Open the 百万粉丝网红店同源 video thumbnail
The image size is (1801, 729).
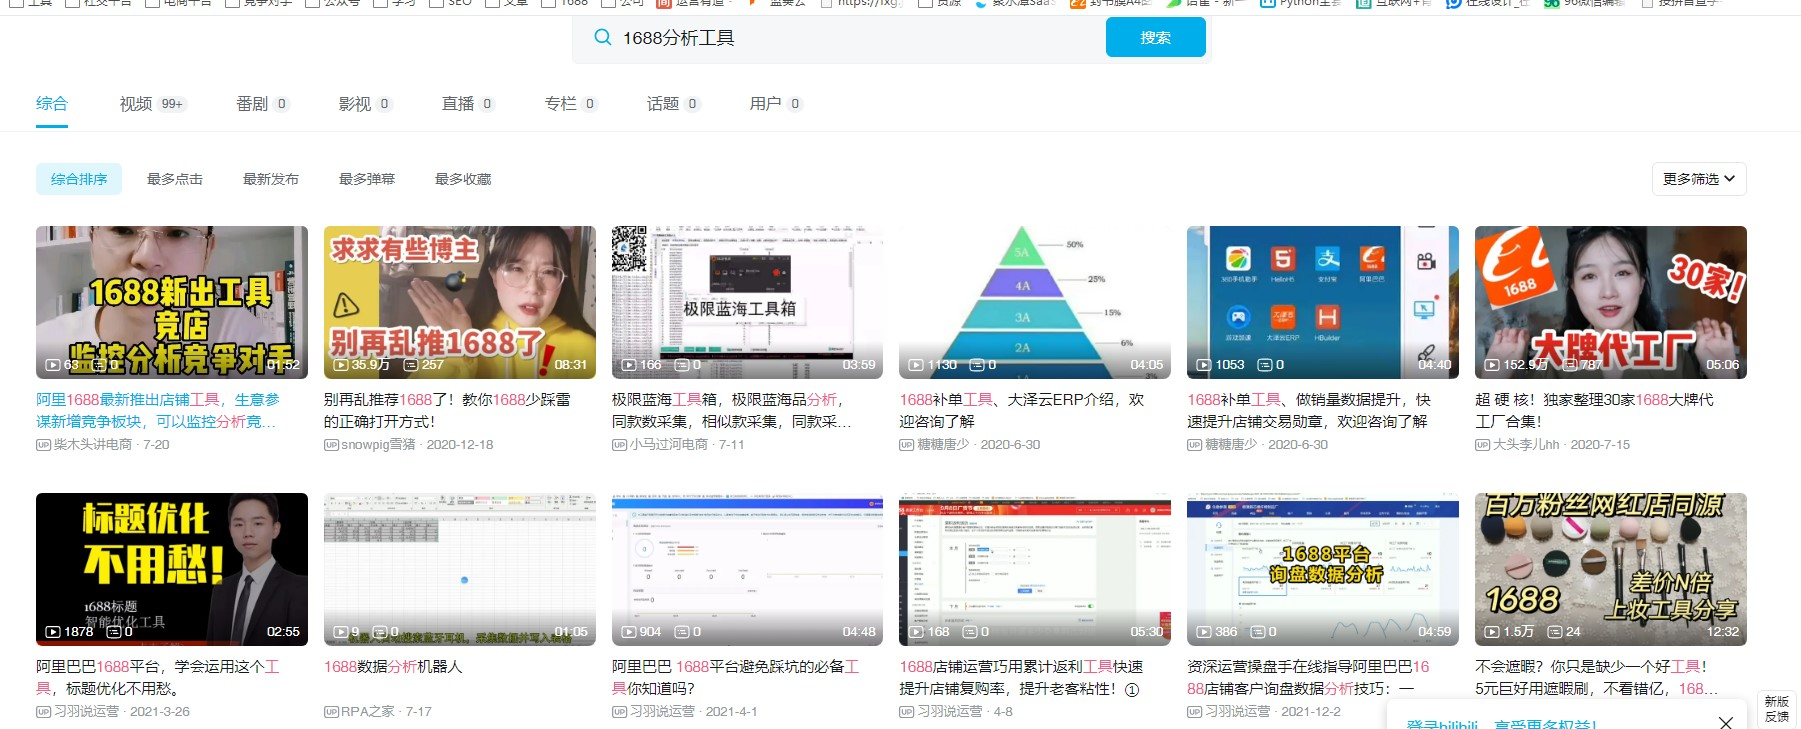[x=1611, y=569]
